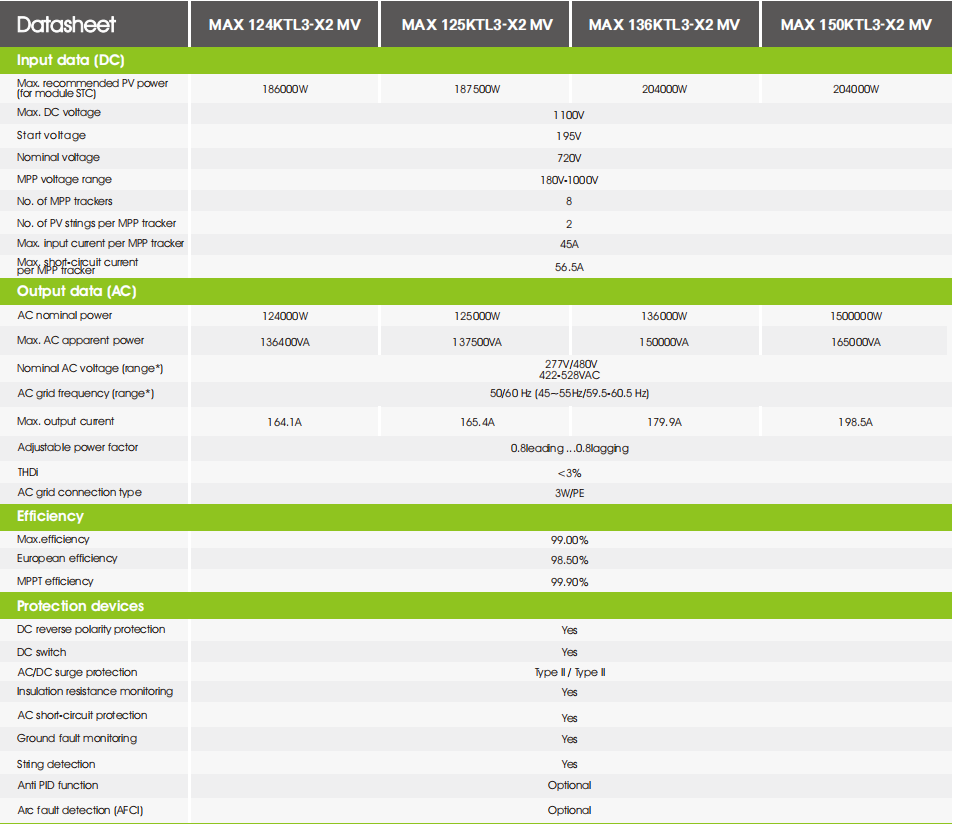Select the 45A max input current value
The width and height of the screenshot is (957, 824).
click(x=569, y=244)
